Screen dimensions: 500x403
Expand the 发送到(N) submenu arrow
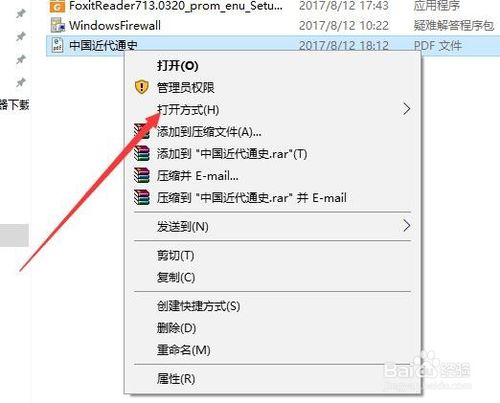(x=406, y=226)
